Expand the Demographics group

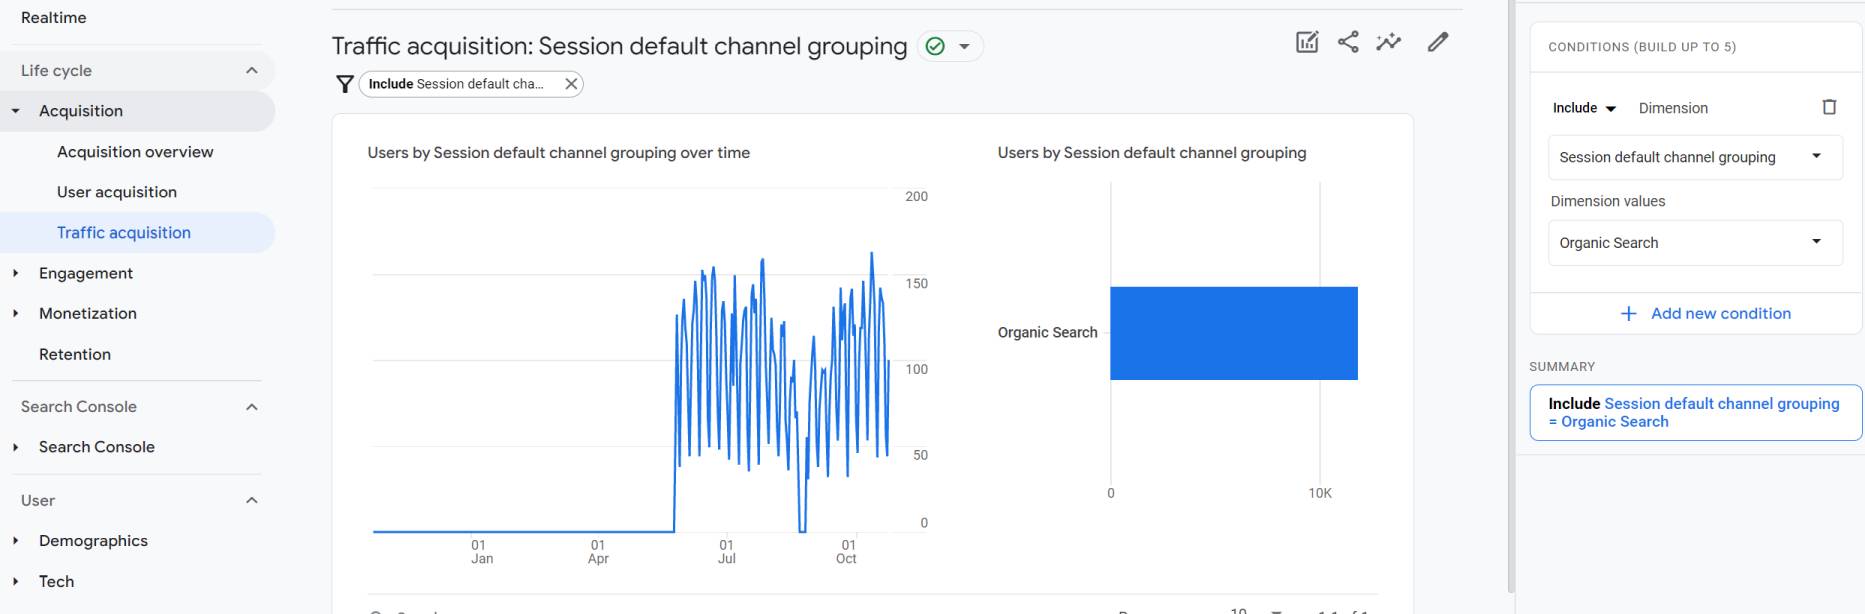pos(16,541)
